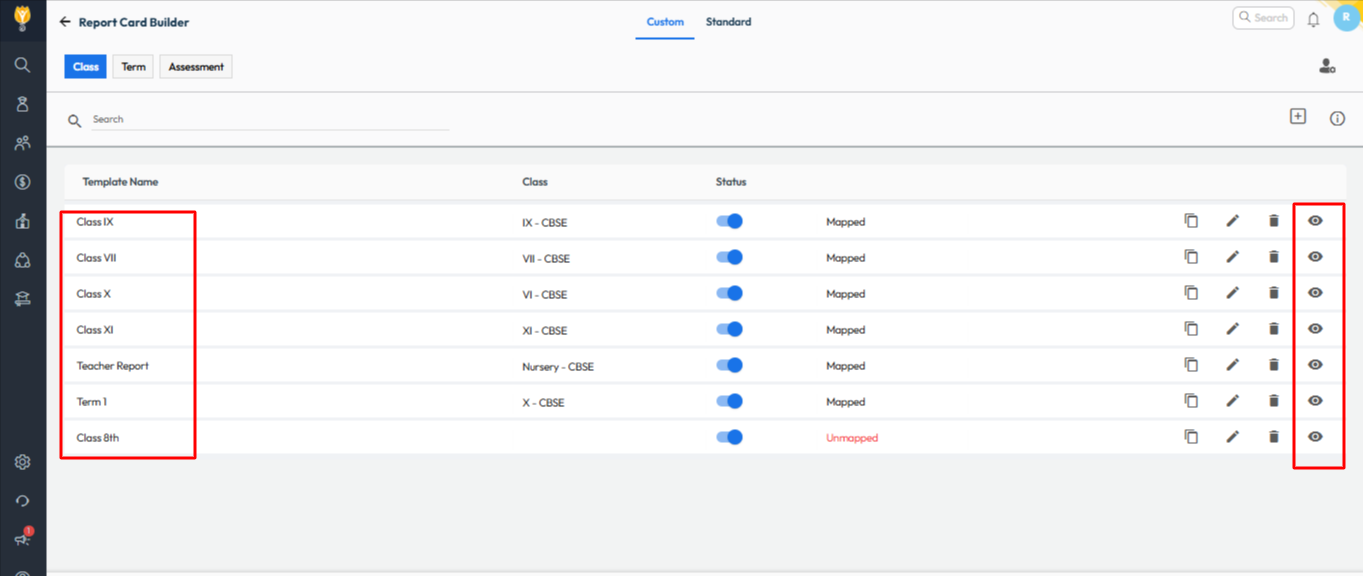Viewport: 1363px width, 576px height.
Task: Toggle status switch for Class 8th
Action: [x=730, y=437]
